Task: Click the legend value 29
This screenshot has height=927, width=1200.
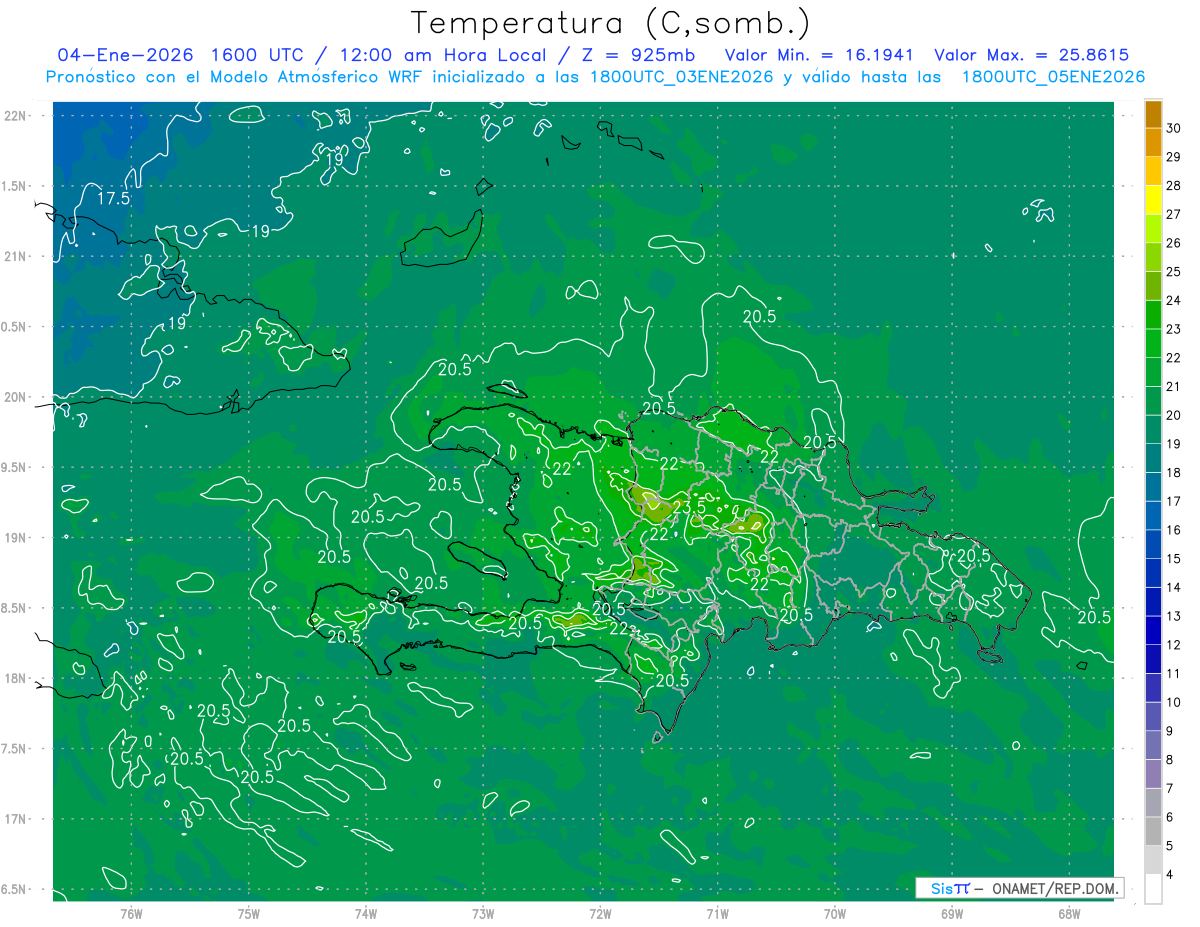Action: [x=1173, y=157]
